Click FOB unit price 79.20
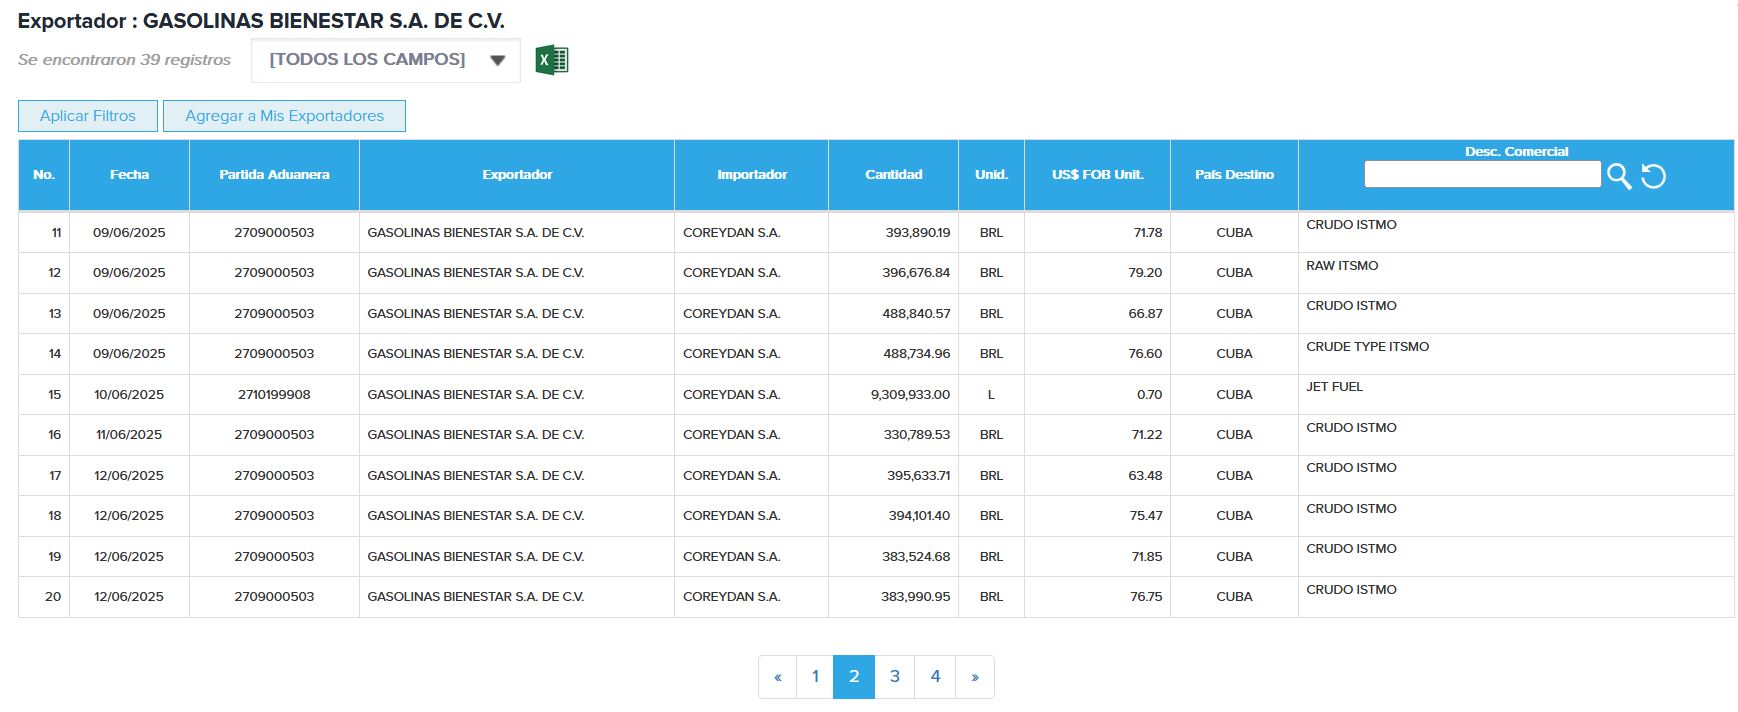Image resolution: width=1738 pixels, height=712 pixels. tap(1145, 273)
